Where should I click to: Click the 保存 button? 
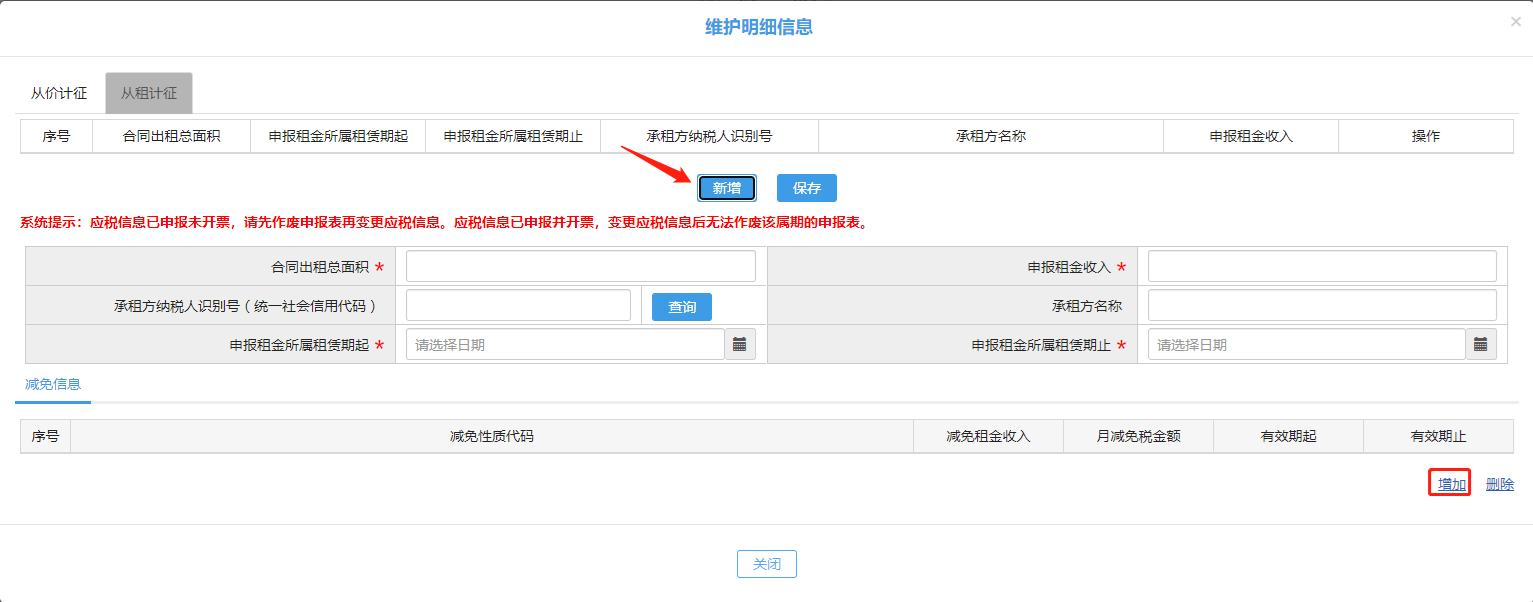(x=807, y=188)
